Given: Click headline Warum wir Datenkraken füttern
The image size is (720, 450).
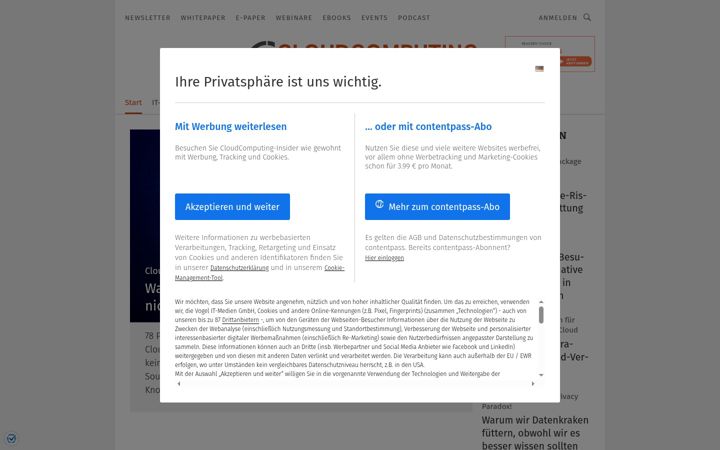Looking at the screenshot, I should pos(535,433).
